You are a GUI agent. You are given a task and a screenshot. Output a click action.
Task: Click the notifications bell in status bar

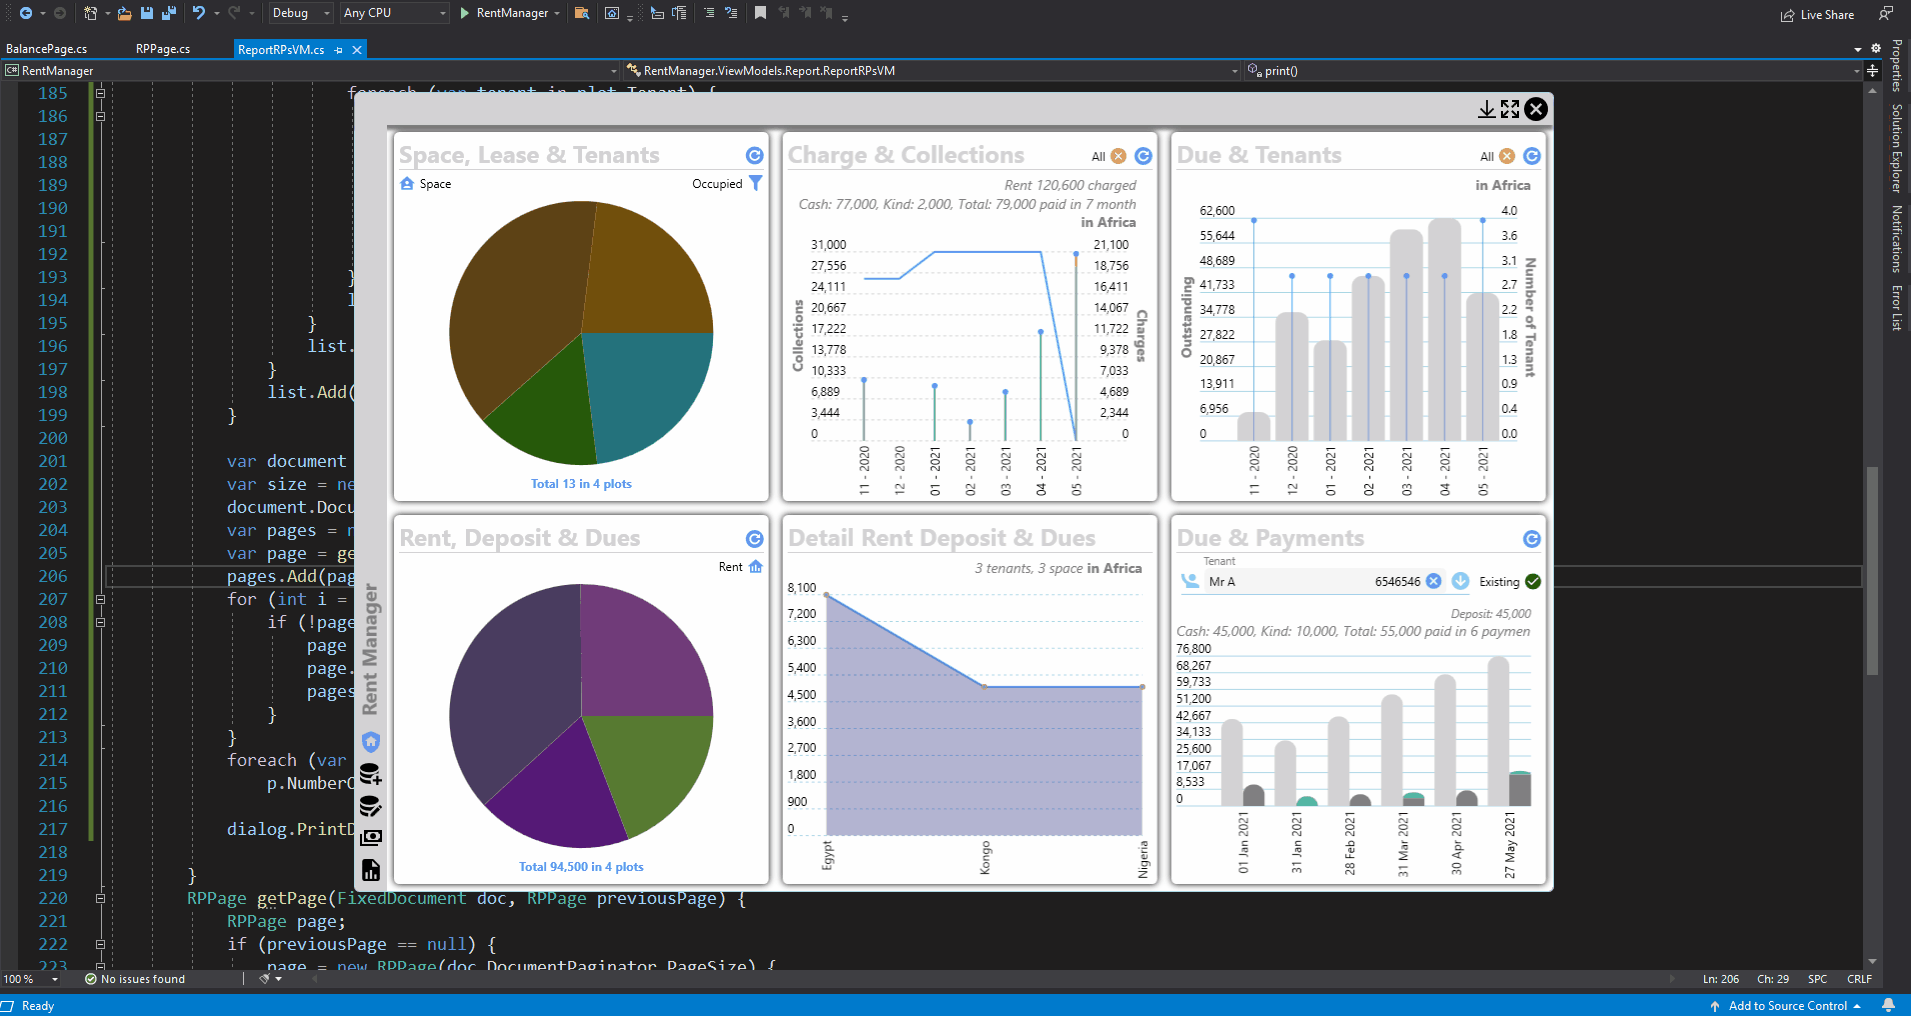pos(1889,1005)
